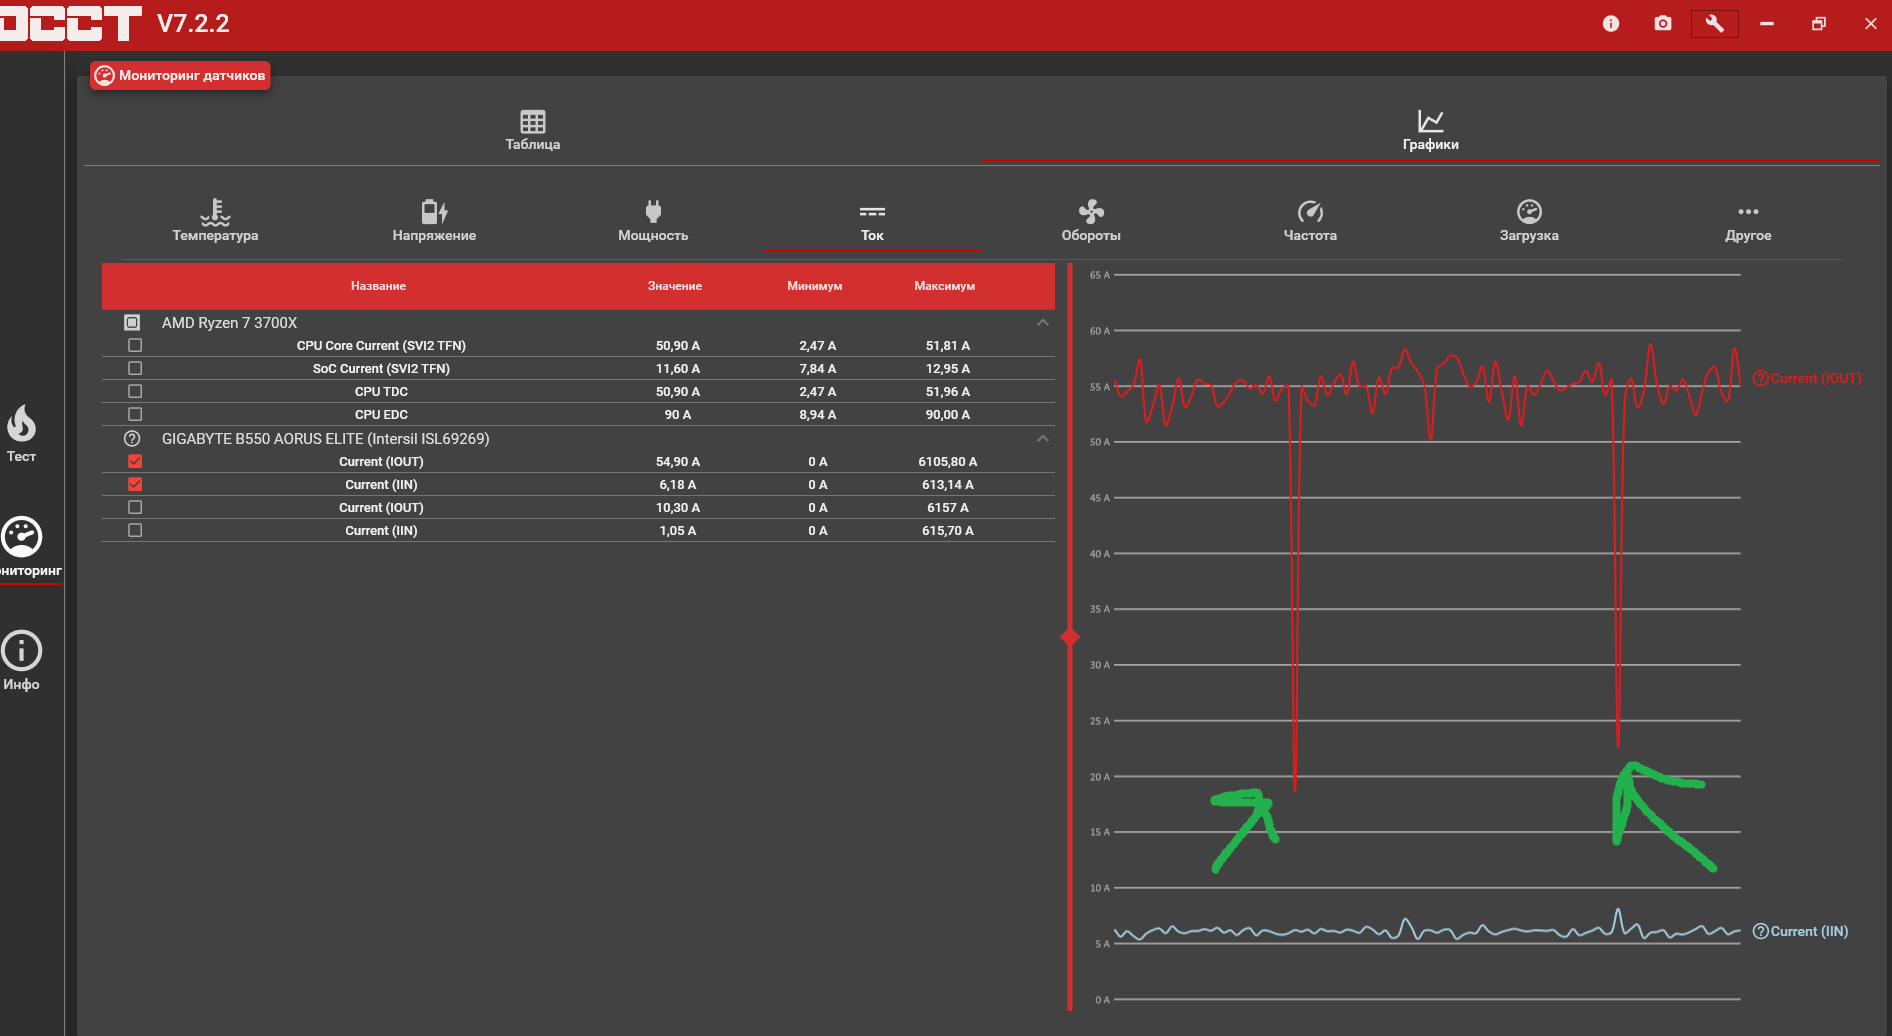Sort by the Минимум column header
This screenshot has height=1036, width=1892.
[814, 286]
